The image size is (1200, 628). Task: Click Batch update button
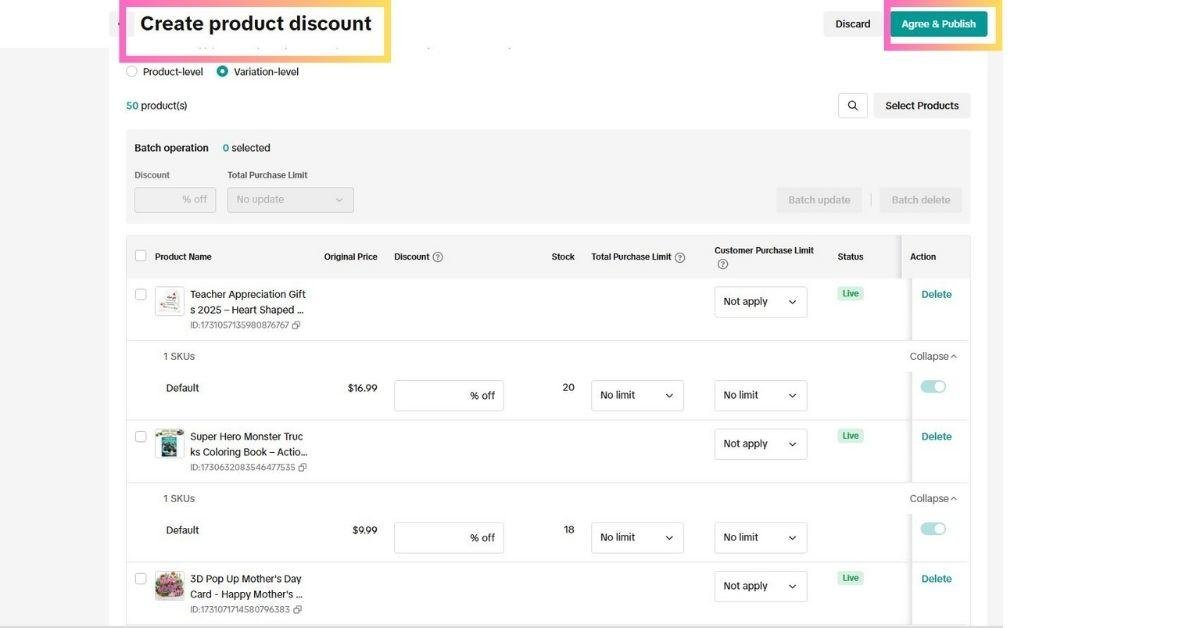(x=819, y=200)
